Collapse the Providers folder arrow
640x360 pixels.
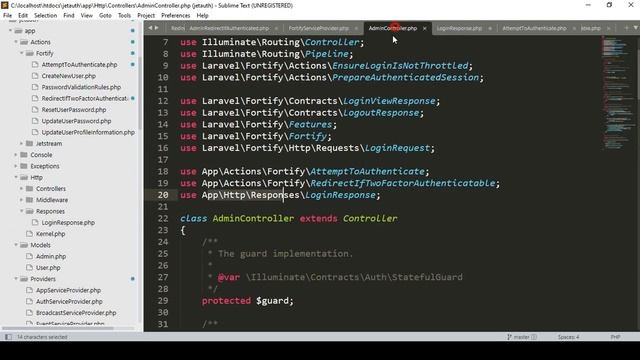16,279
